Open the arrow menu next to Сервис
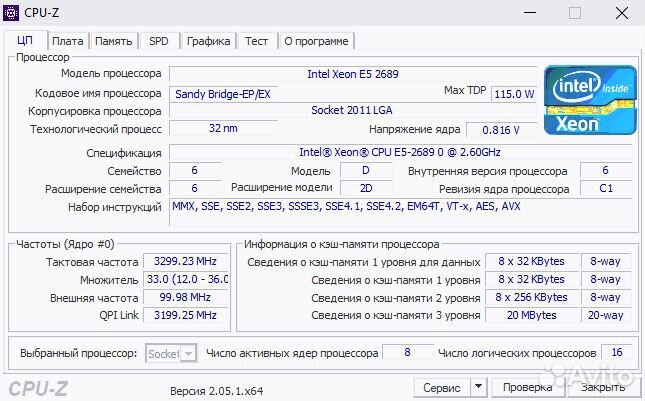Screen dimensions: 645x401 478,387
